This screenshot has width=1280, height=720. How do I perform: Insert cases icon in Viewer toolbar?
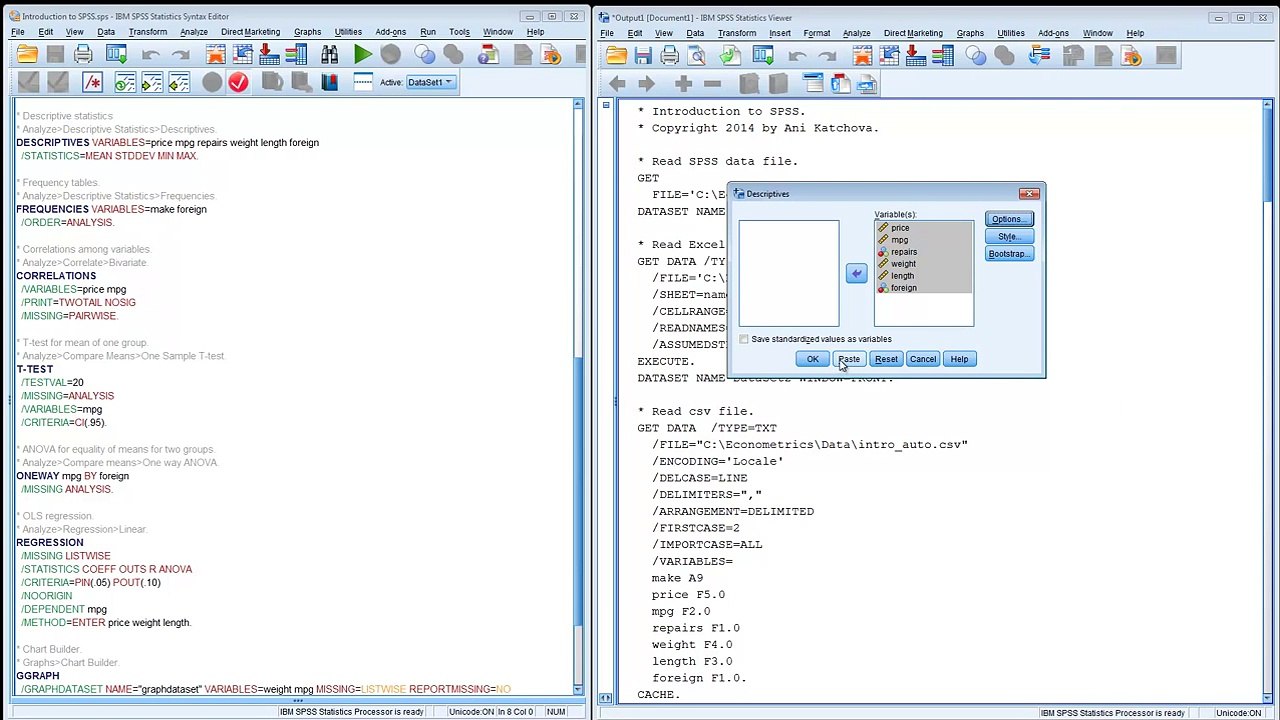click(915, 56)
